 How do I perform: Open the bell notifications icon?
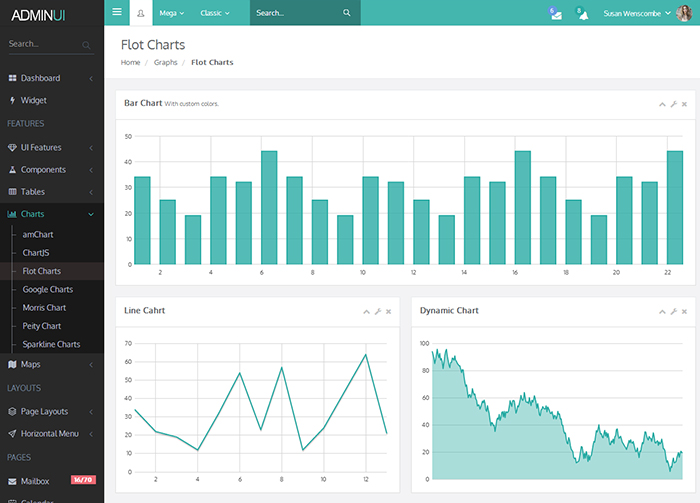point(582,14)
